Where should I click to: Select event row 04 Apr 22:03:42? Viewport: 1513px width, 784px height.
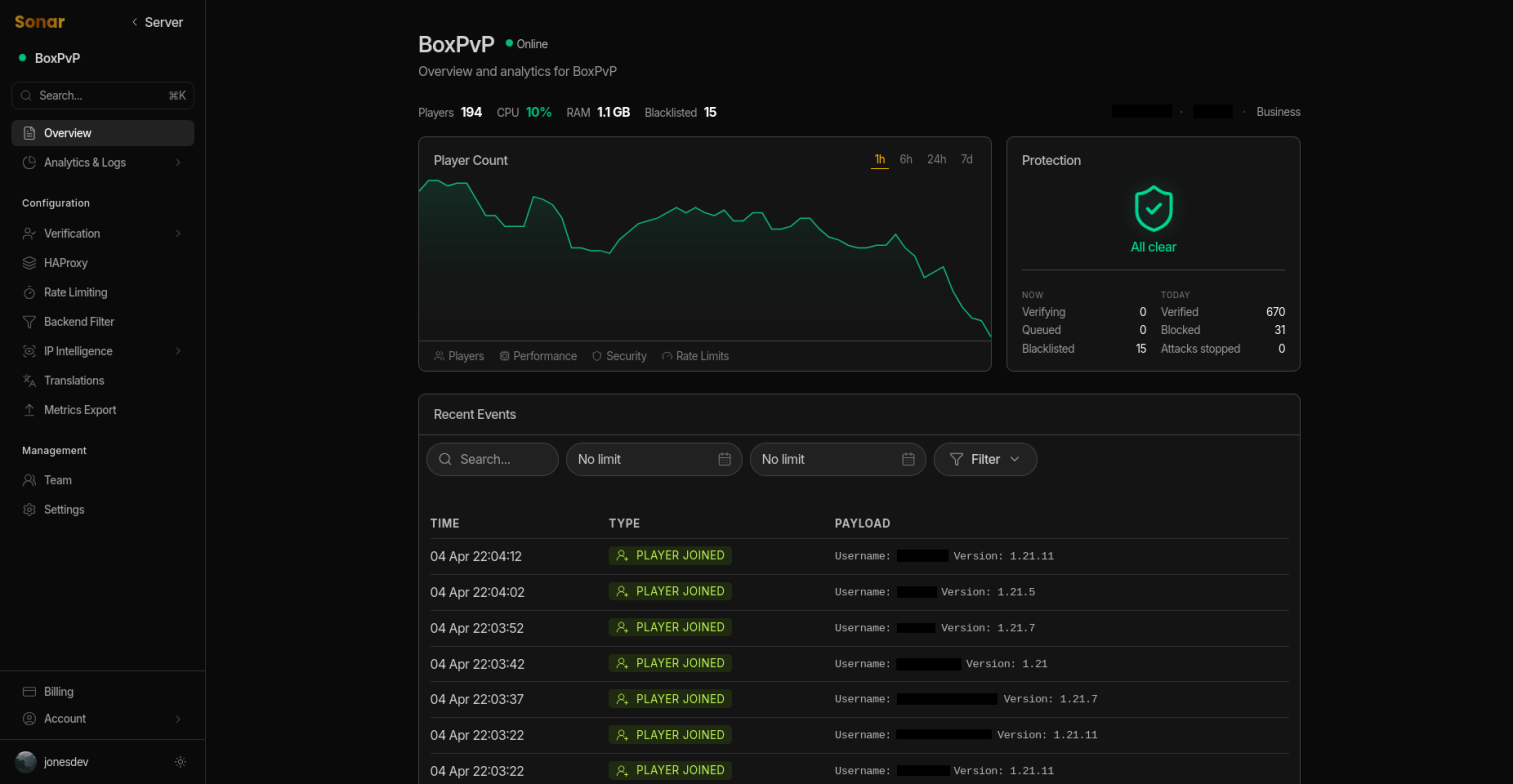[859, 664]
